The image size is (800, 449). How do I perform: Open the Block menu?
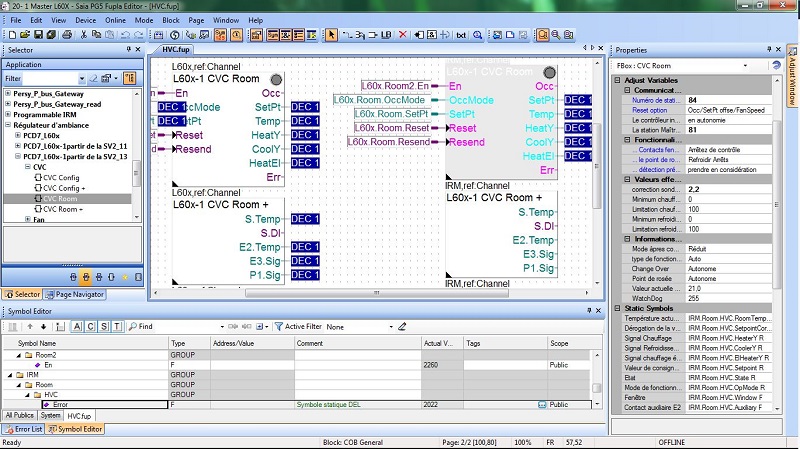pyautogui.click(x=170, y=19)
